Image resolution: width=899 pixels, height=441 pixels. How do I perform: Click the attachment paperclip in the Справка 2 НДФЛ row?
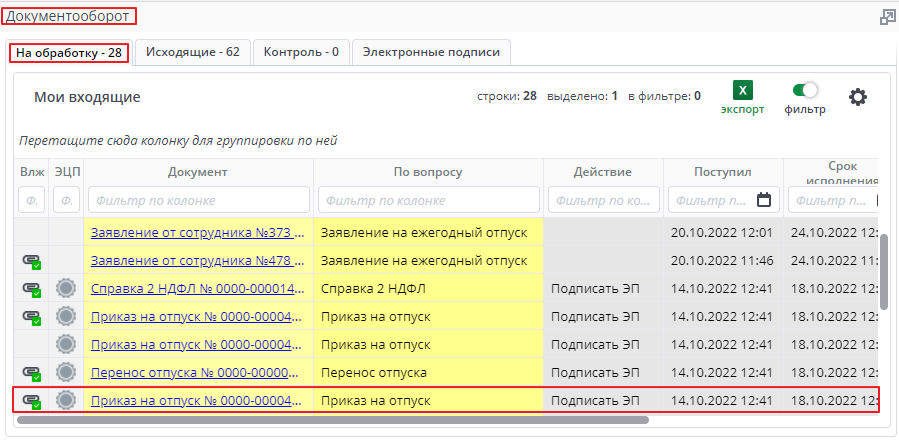tap(32, 289)
